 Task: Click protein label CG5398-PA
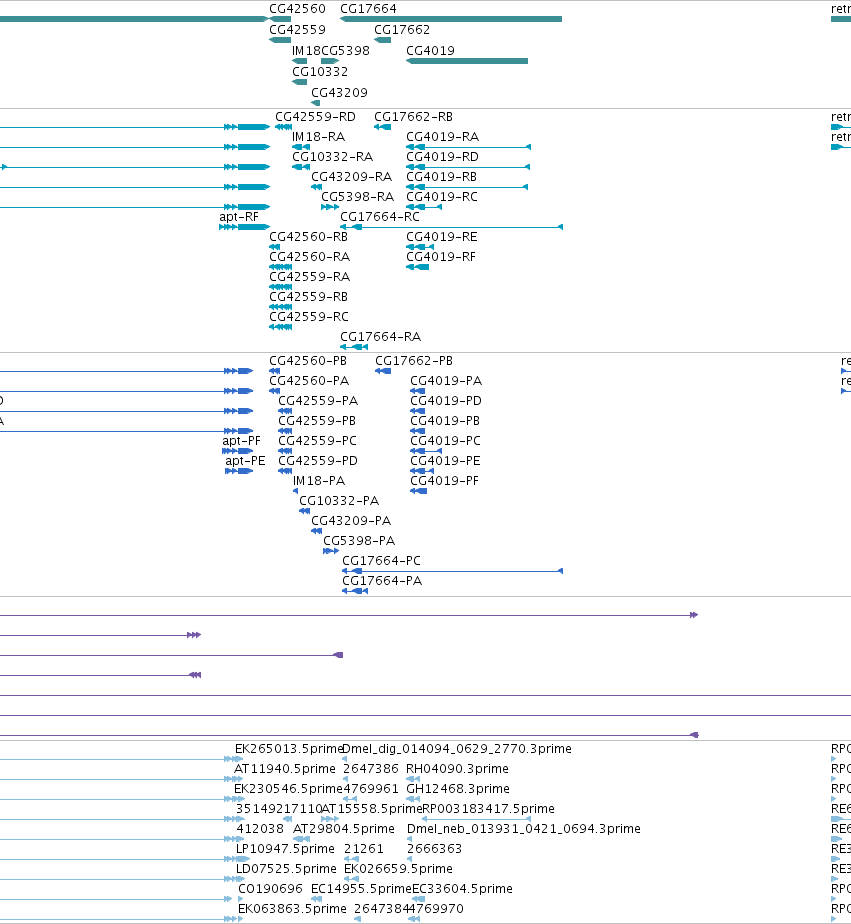[359, 541]
